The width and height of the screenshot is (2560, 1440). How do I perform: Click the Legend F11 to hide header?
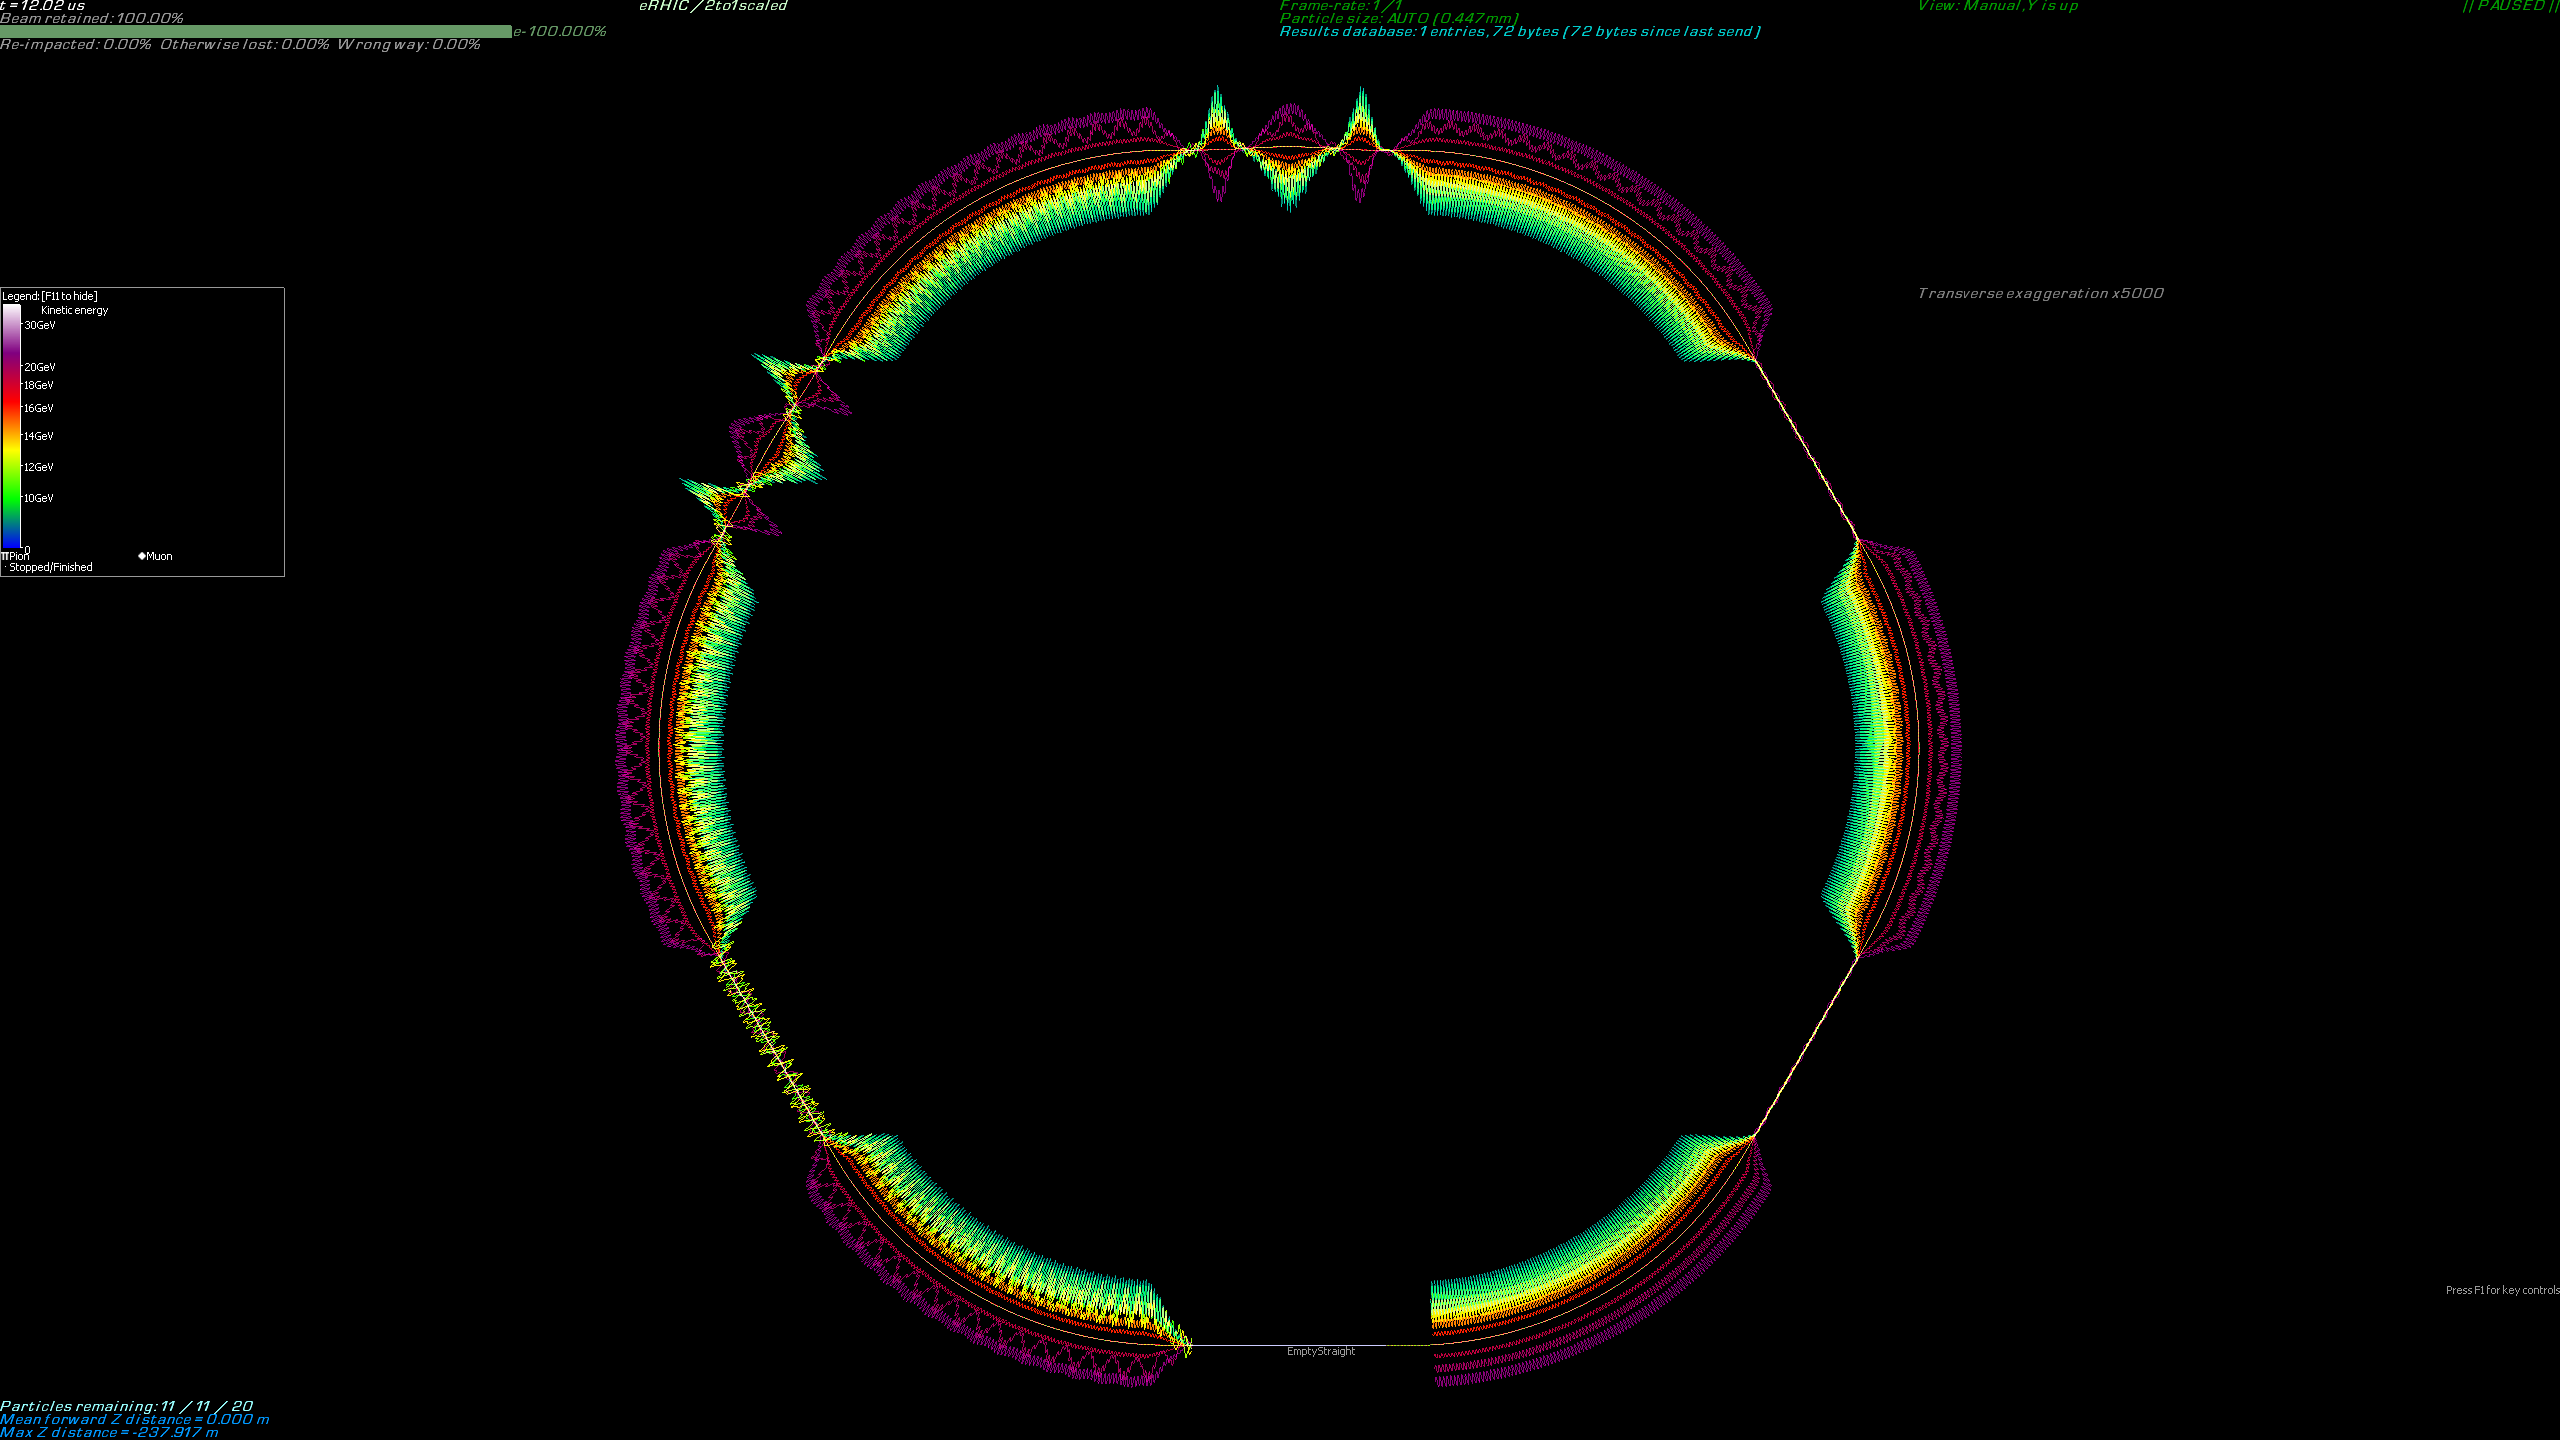50,296
